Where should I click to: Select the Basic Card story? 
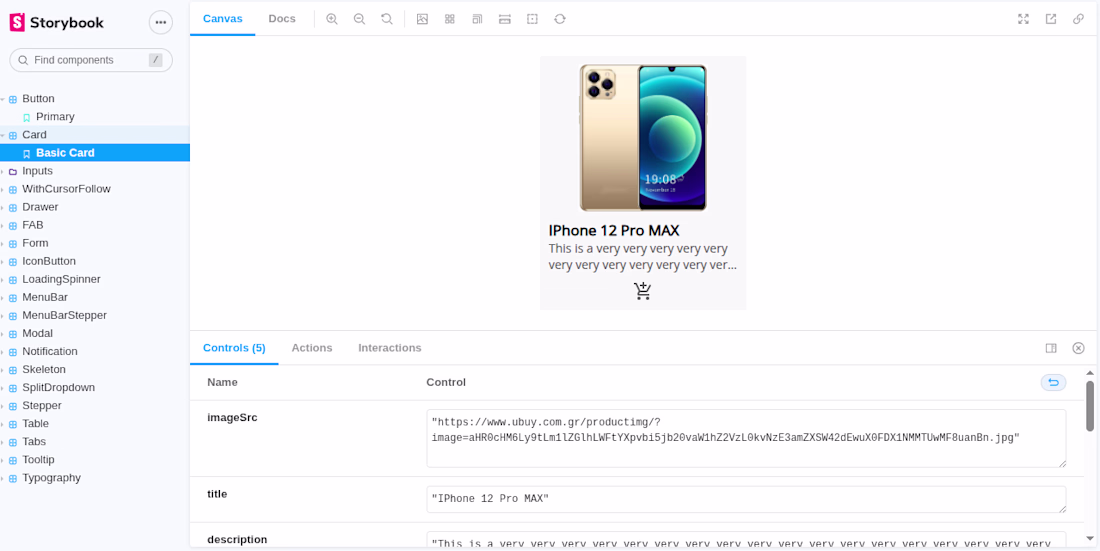tap(95, 153)
